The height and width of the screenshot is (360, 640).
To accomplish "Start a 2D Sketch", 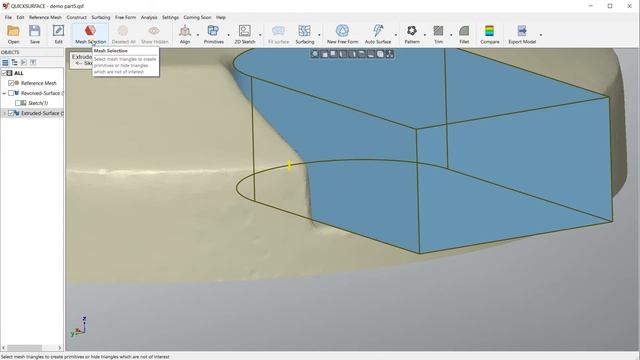I will pos(245,34).
